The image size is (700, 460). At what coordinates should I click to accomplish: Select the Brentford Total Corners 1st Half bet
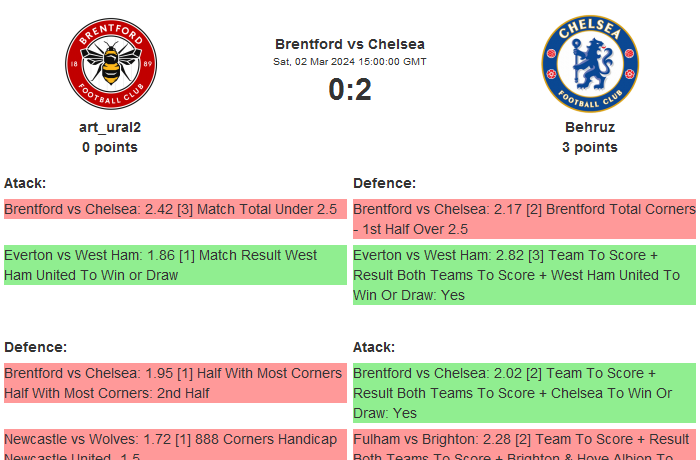tap(524, 219)
